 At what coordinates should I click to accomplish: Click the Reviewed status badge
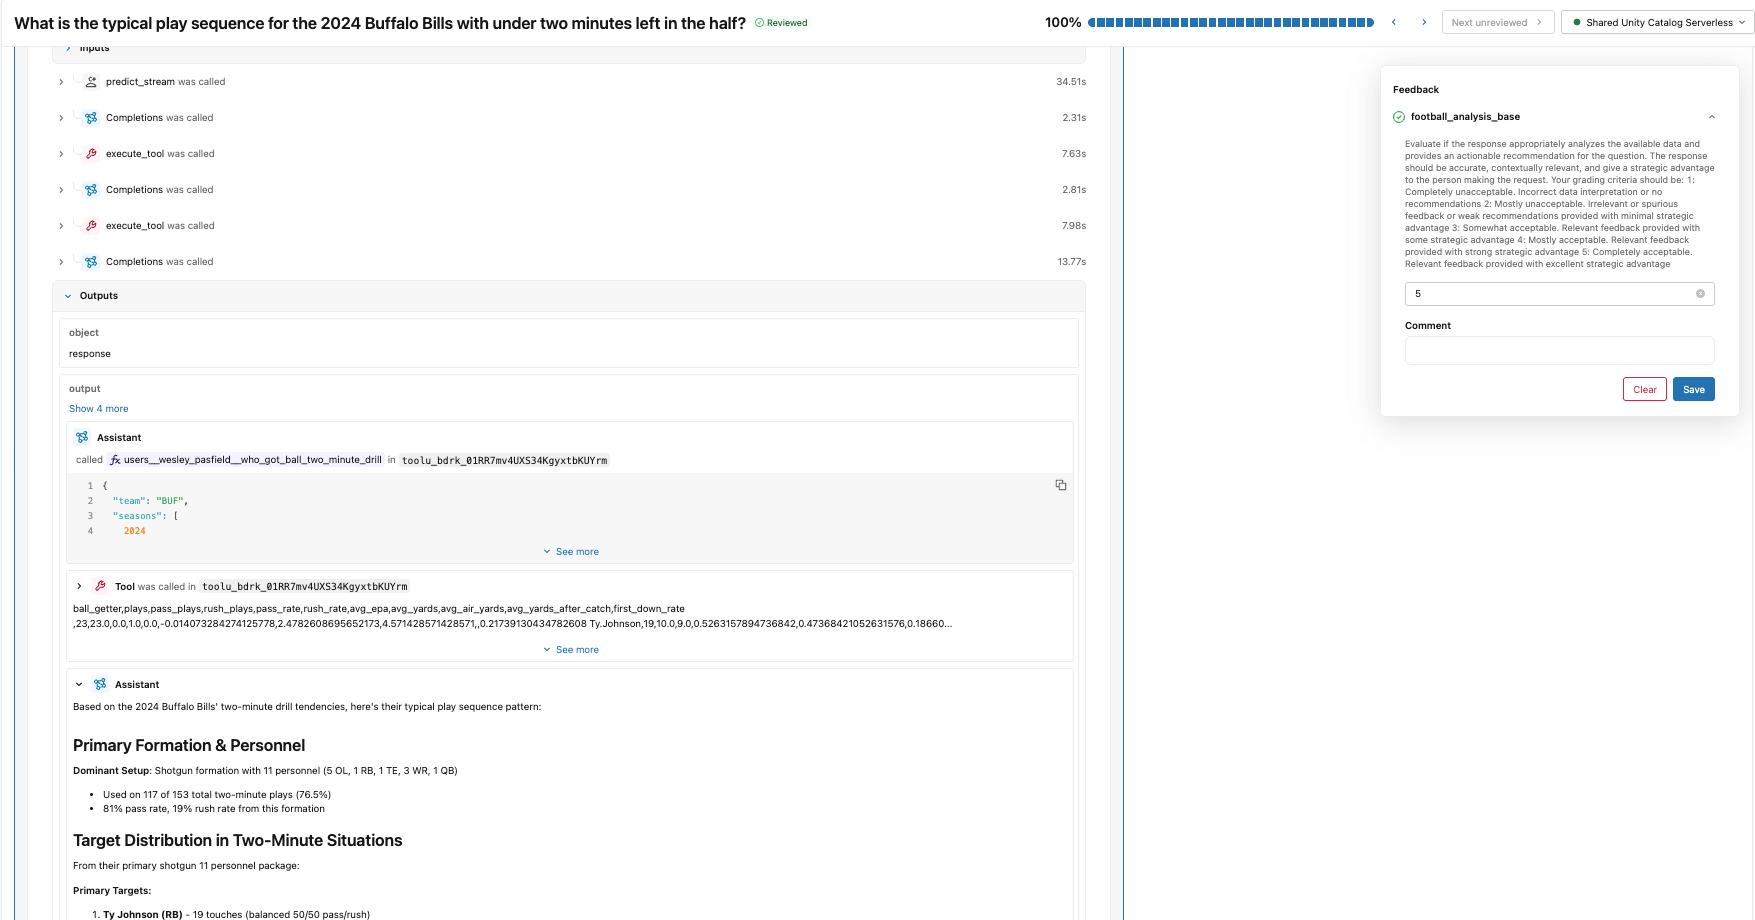tap(781, 21)
